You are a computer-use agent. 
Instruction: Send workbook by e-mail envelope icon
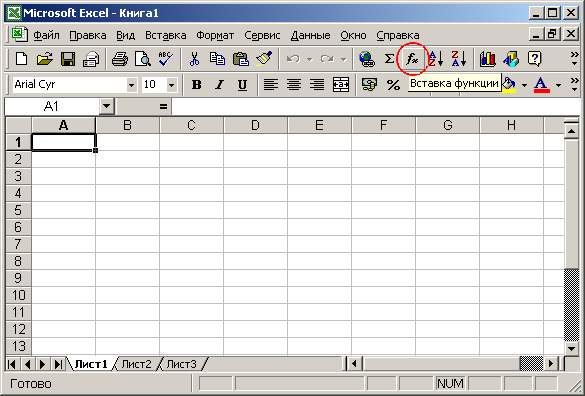pyautogui.click(x=91, y=59)
